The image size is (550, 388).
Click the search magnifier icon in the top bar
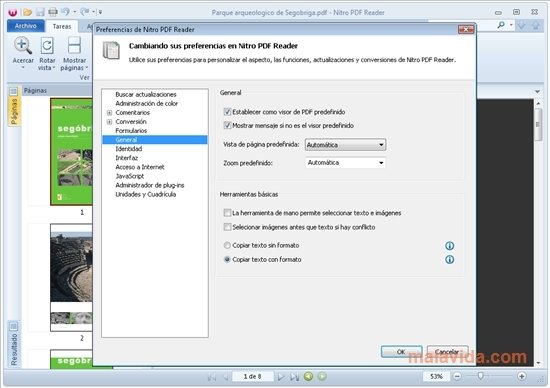coord(501,25)
